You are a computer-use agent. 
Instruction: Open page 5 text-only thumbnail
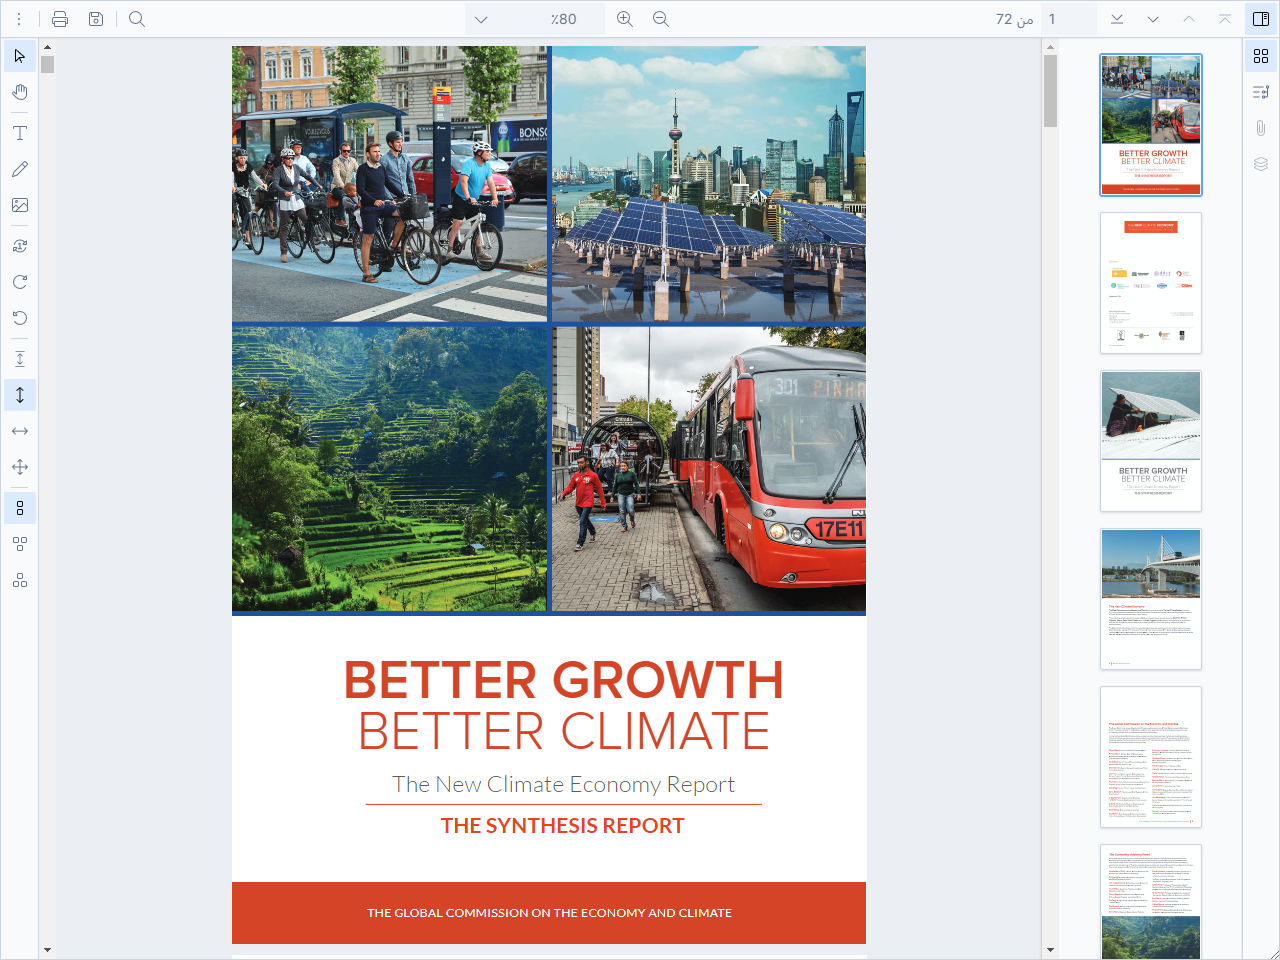point(1151,757)
